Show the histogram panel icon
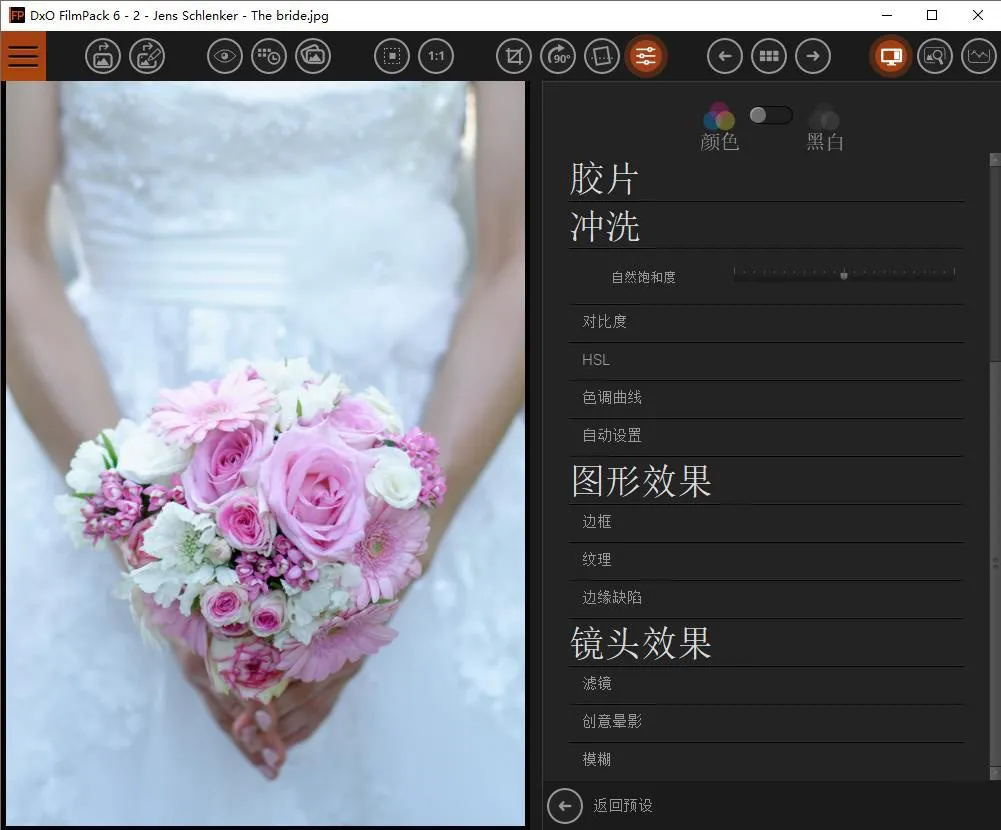The height and width of the screenshot is (830, 1001). pyautogui.click(x=979, y=56)
